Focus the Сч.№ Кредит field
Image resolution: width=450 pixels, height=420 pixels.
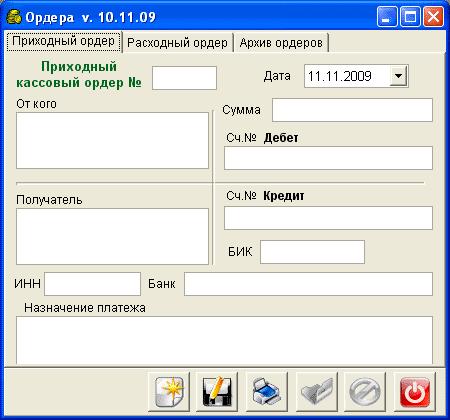click(x=328, y=218)
